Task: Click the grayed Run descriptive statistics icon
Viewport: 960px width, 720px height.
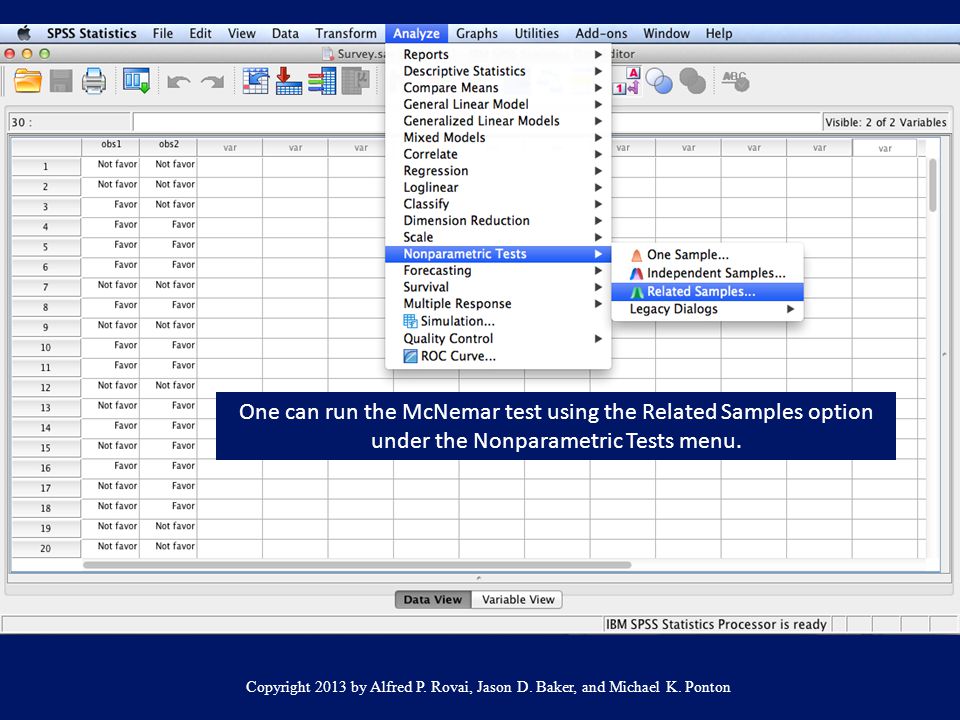Action: click(355, 81)
